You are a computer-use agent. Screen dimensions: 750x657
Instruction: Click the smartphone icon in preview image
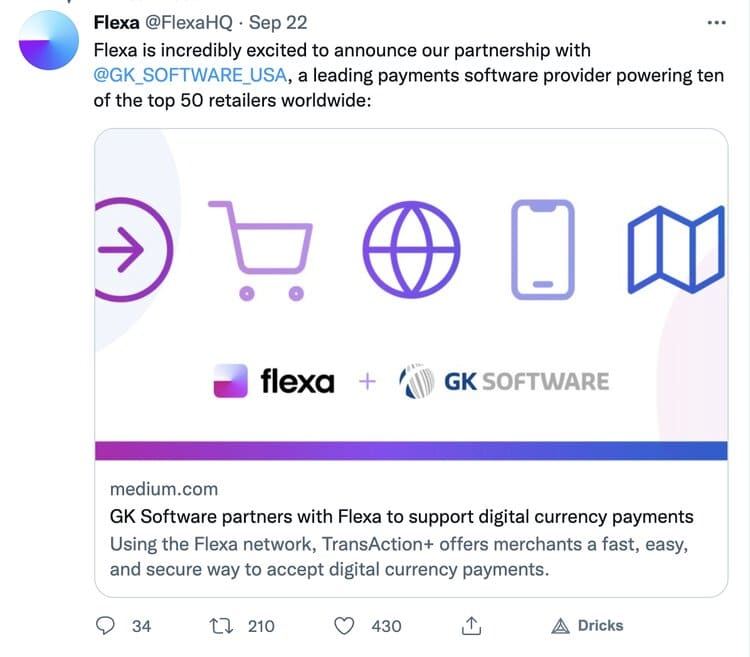point(543,248)
